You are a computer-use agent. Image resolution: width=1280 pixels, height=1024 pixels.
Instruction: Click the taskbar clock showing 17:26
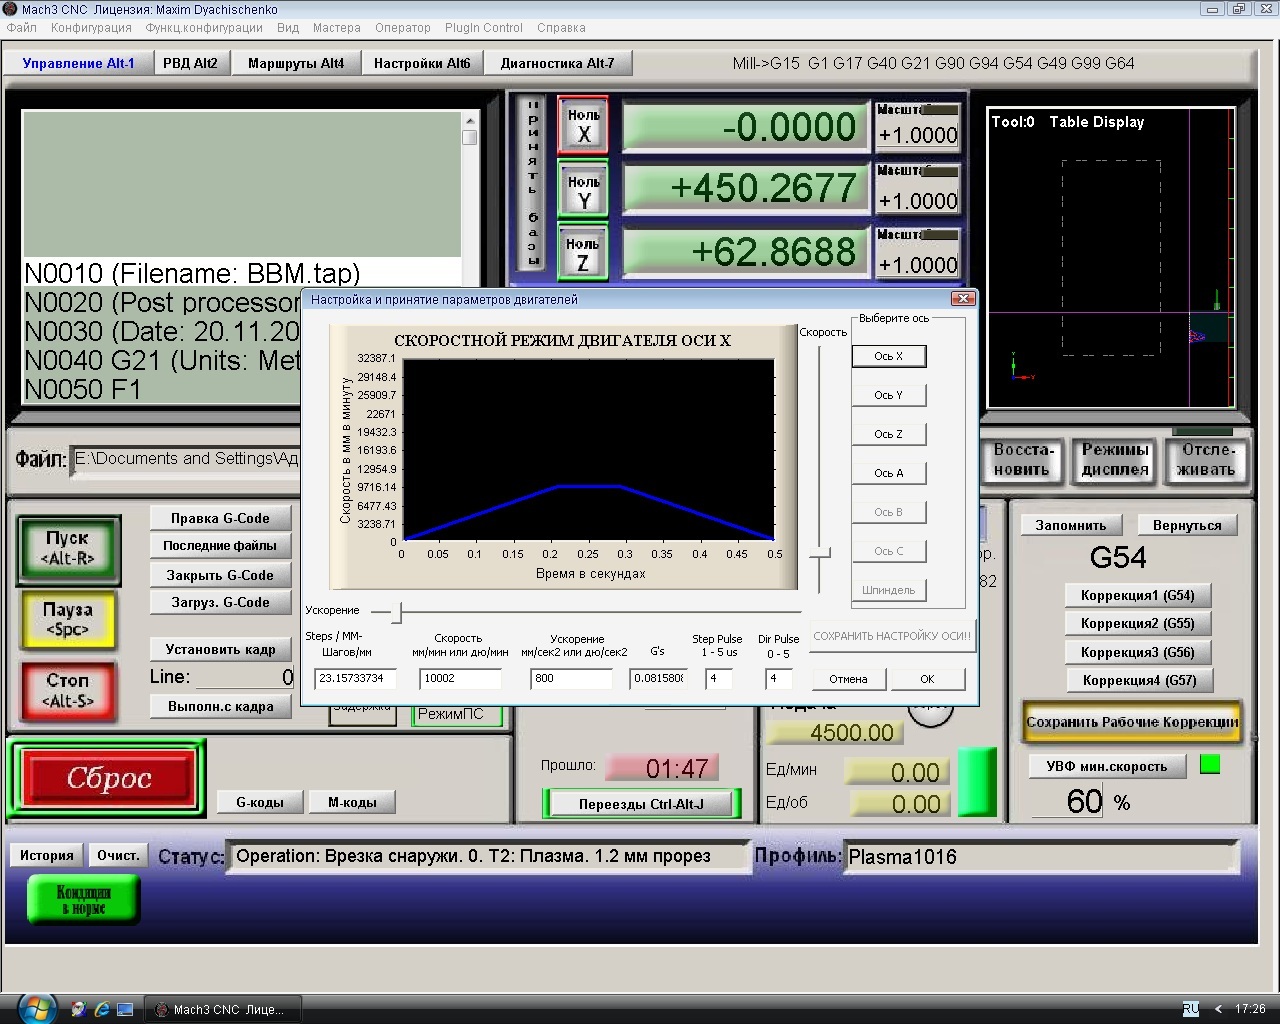click(1250, 1009)
